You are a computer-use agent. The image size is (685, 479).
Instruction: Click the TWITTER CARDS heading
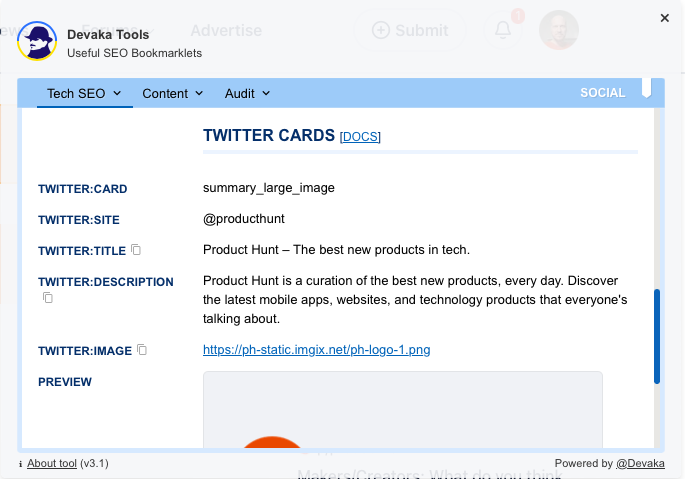click(269, 135)
